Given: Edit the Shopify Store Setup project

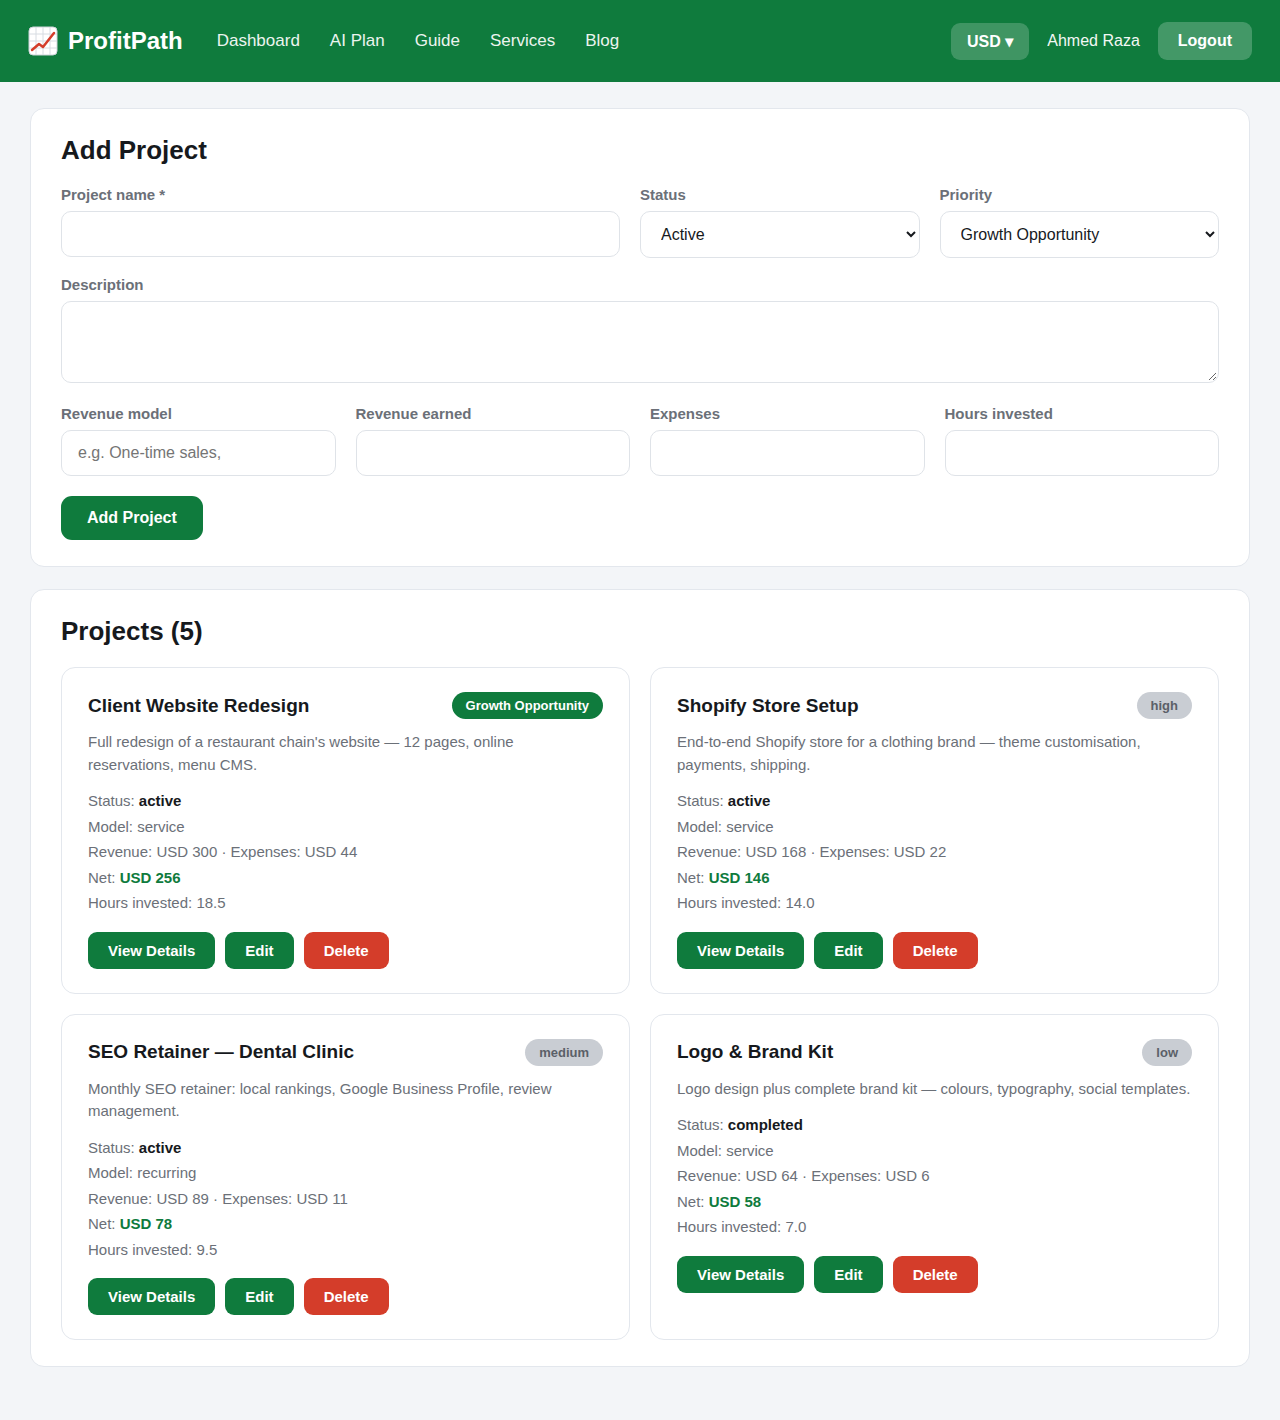Looking at the screenshot, I should (x=848, y=951).
